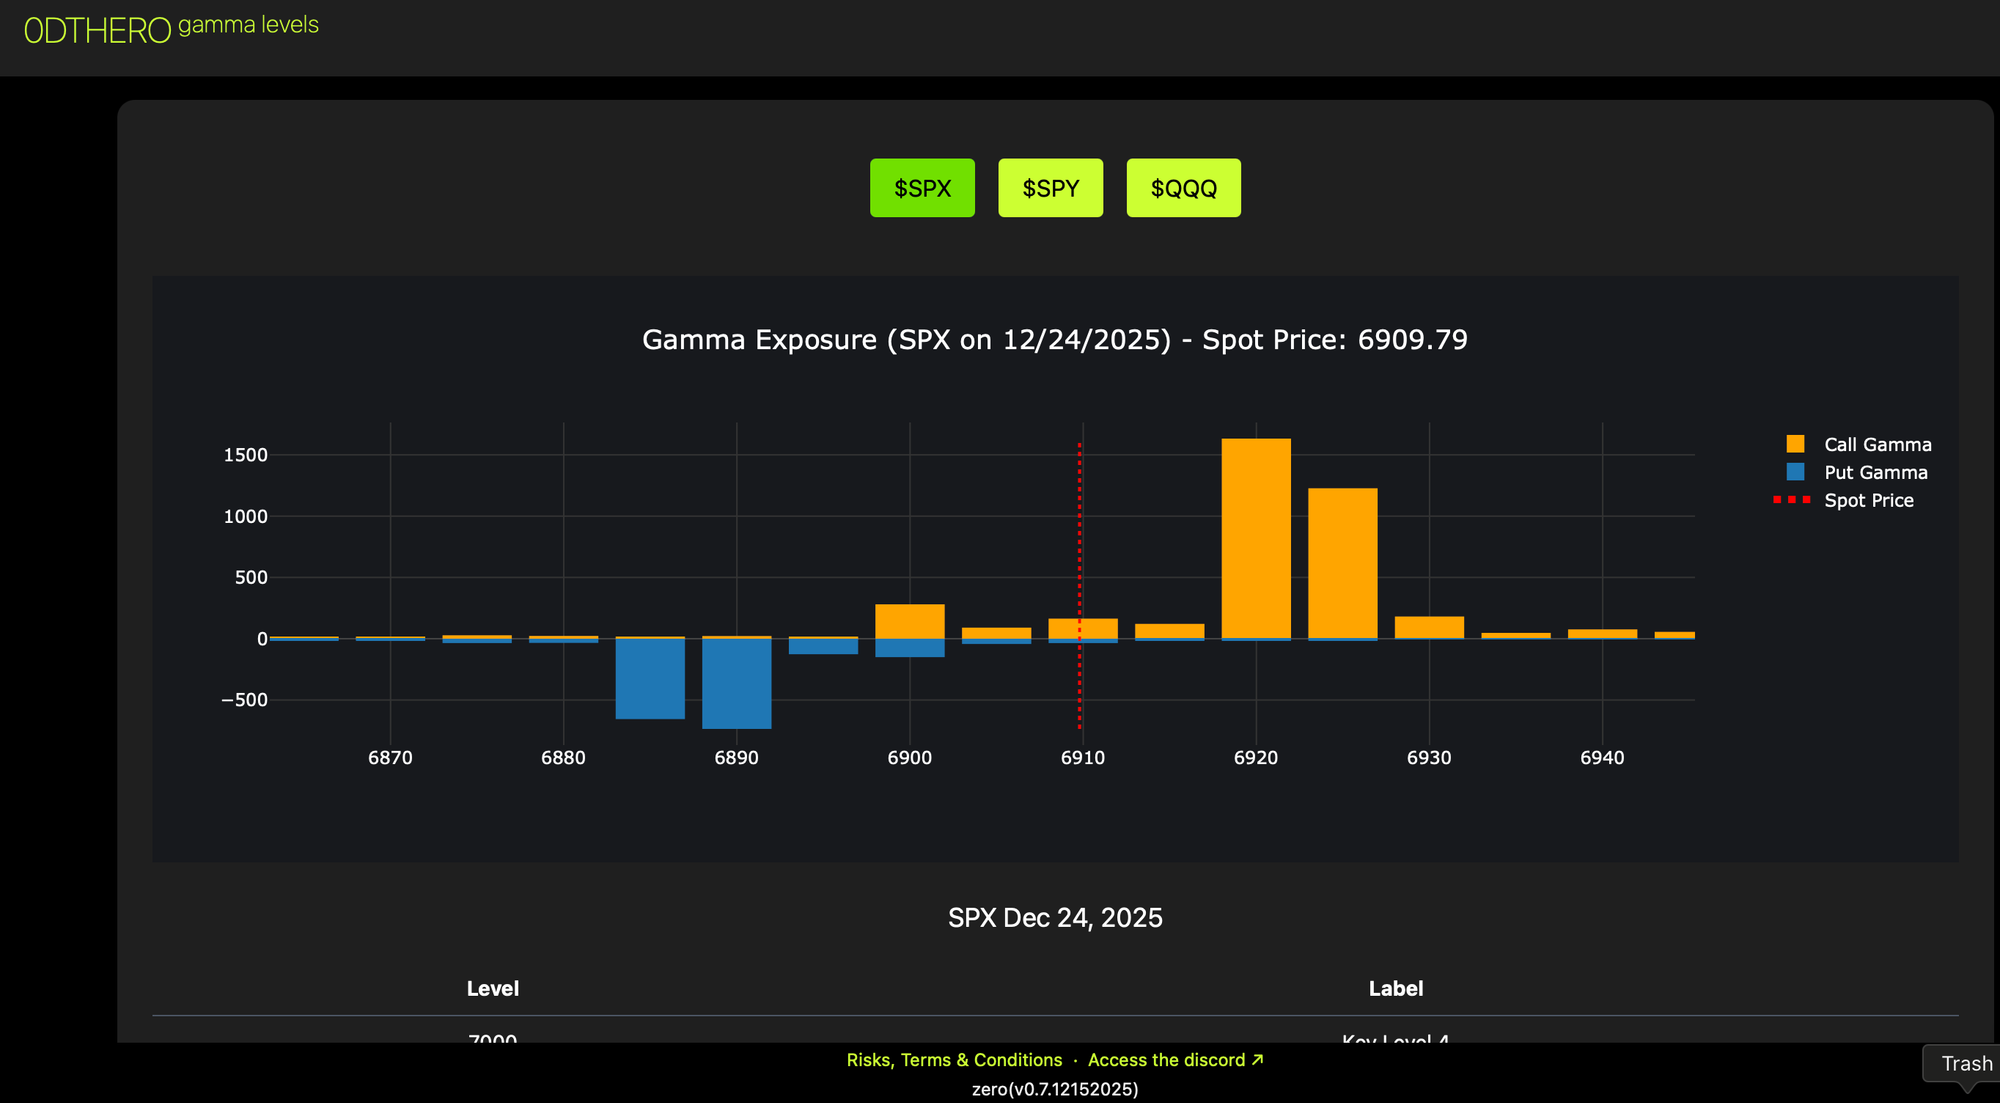Switch to the $QQQ ticker
The width and height of the screenshot is (2000, 1103).
pyautogui.click(x=1183, y=188)
